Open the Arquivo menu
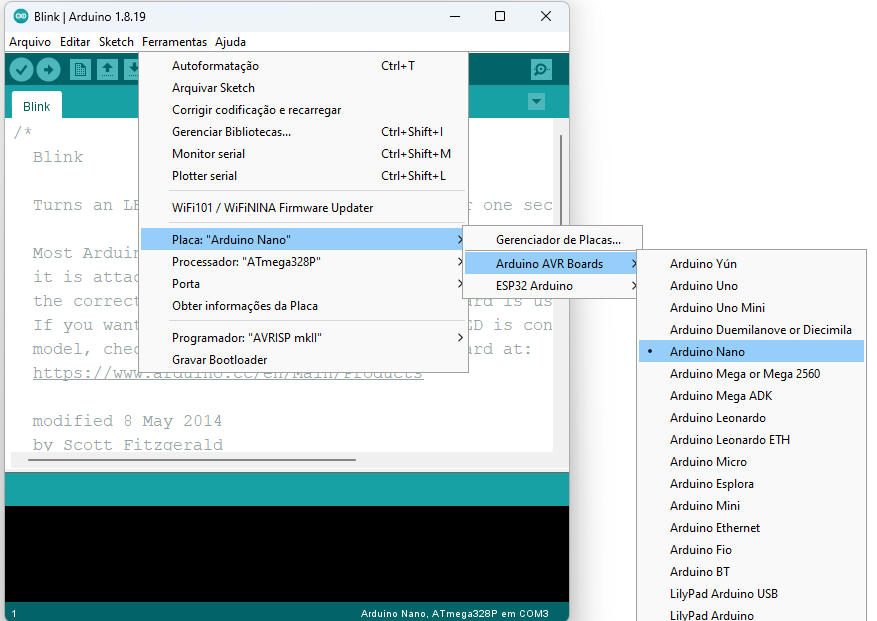The height and width of the screenshot is (621, 877). pos(30,42)
